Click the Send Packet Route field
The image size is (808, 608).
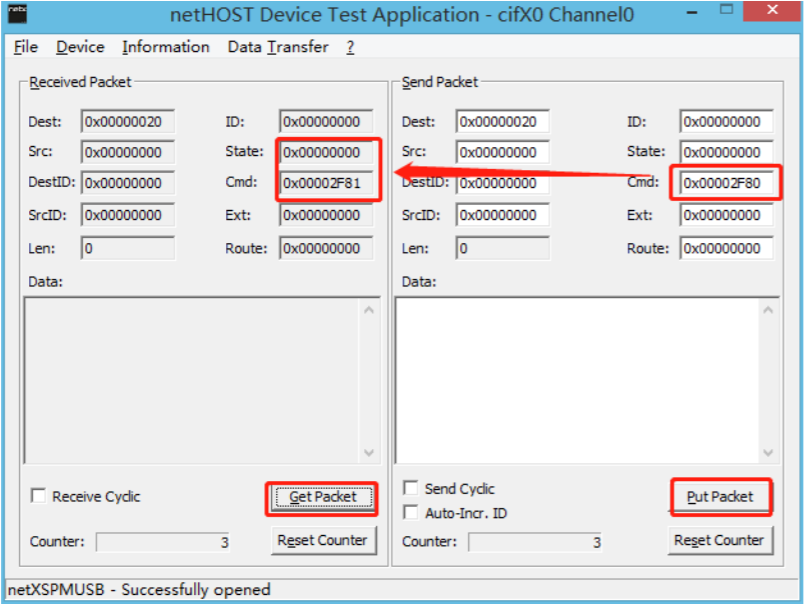click(x=726, y=248)
